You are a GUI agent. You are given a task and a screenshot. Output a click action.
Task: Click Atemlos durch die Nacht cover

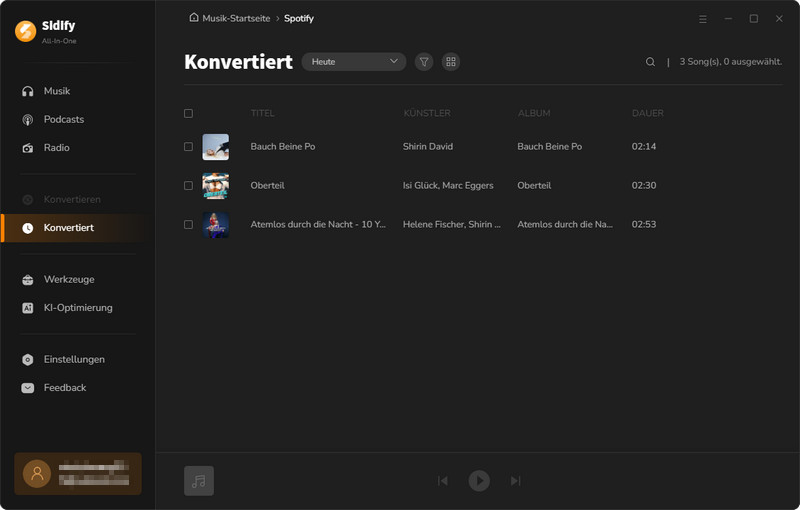[215, 225]
